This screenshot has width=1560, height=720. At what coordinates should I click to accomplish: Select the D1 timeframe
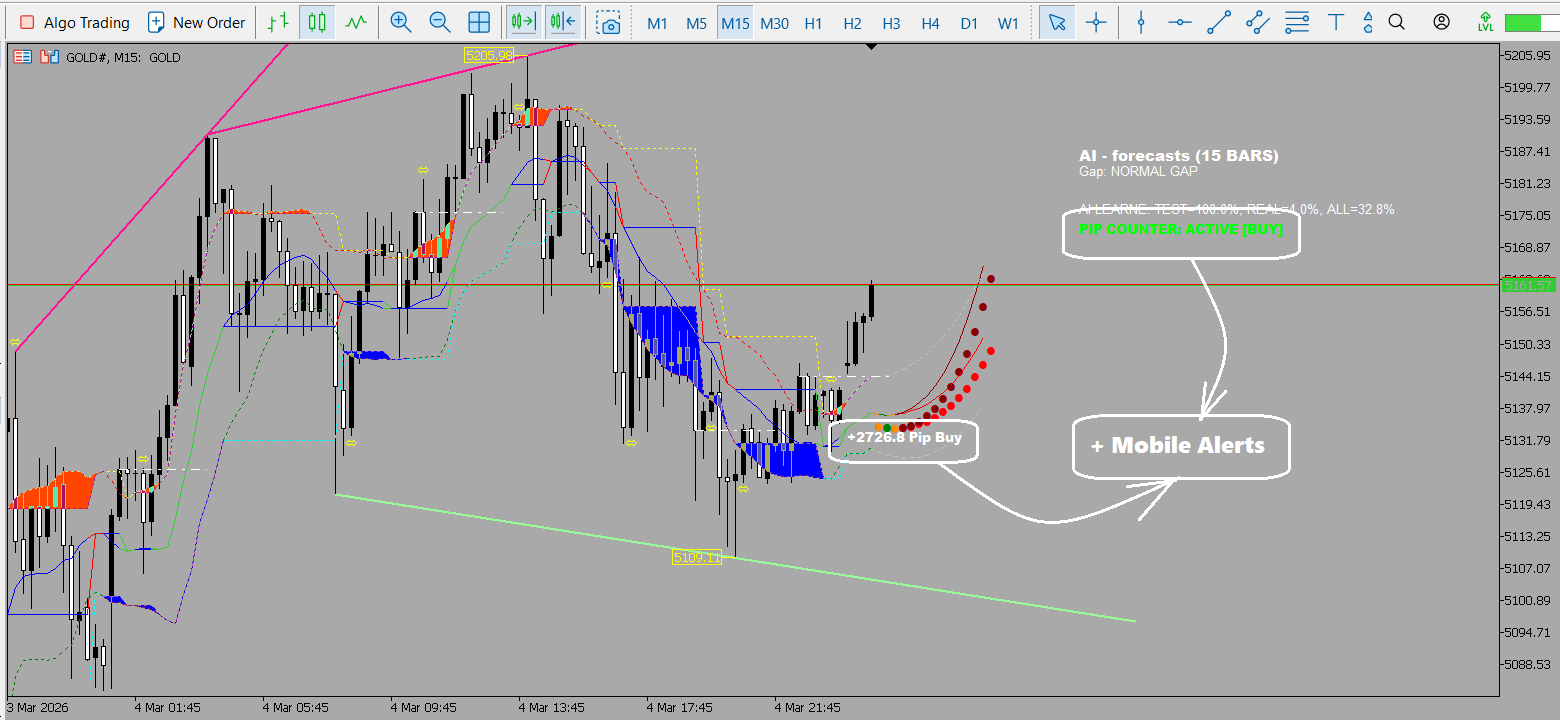tap(969, 23)
